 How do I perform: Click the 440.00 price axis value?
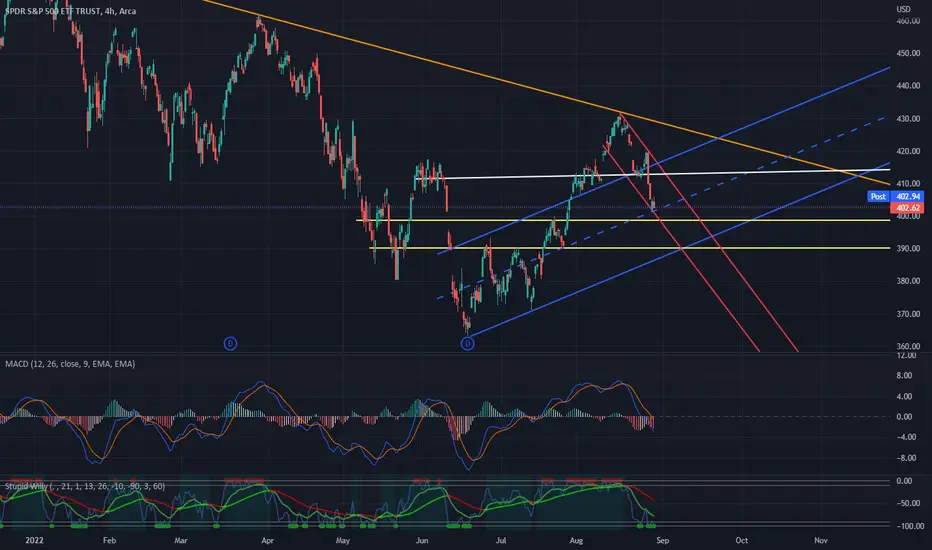(x=908, y=86)
